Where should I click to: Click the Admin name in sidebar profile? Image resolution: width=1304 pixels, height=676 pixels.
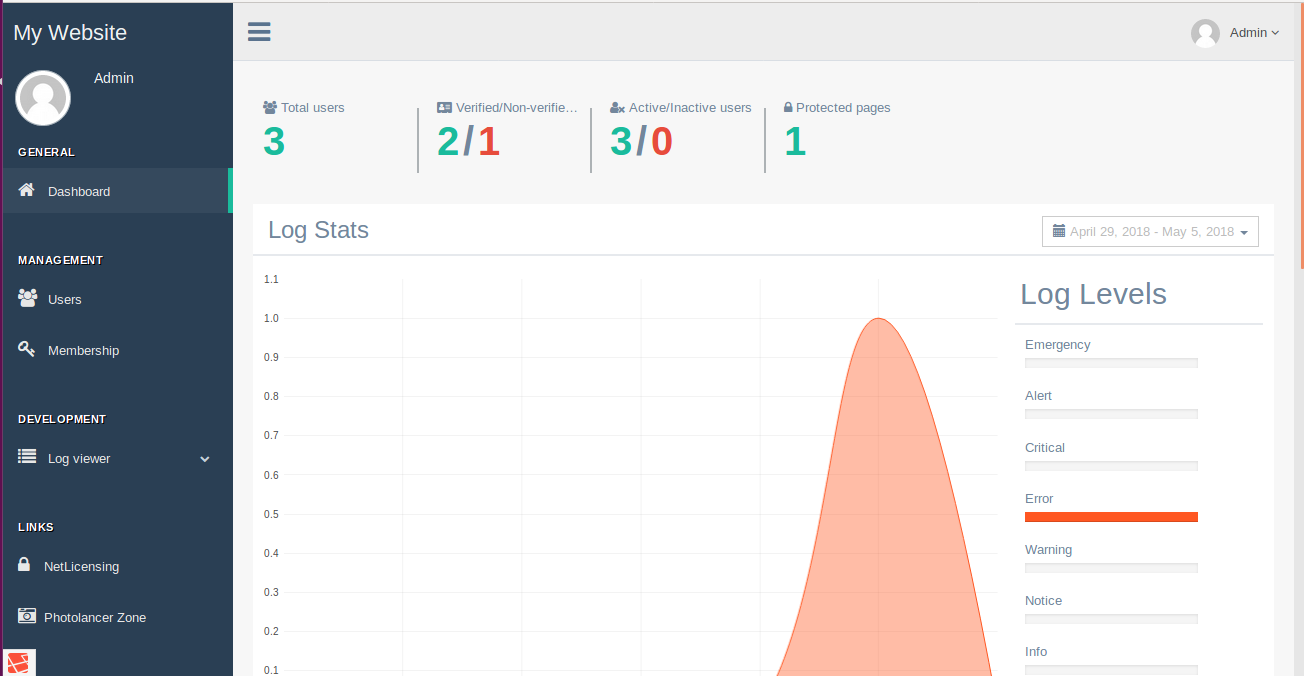[x=114, y=78]
